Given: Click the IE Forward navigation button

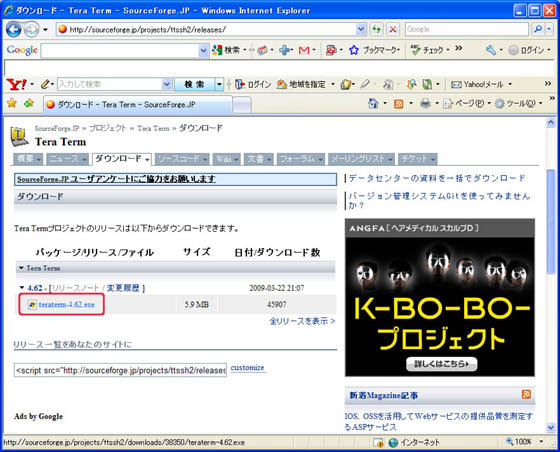Looking at the screenshot, I should (31, 30).
